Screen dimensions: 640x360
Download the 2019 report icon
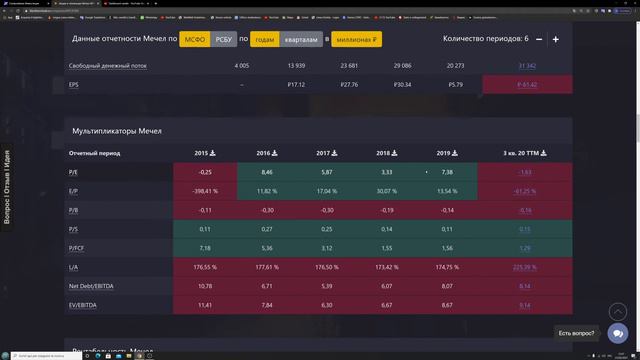point(455,153)
